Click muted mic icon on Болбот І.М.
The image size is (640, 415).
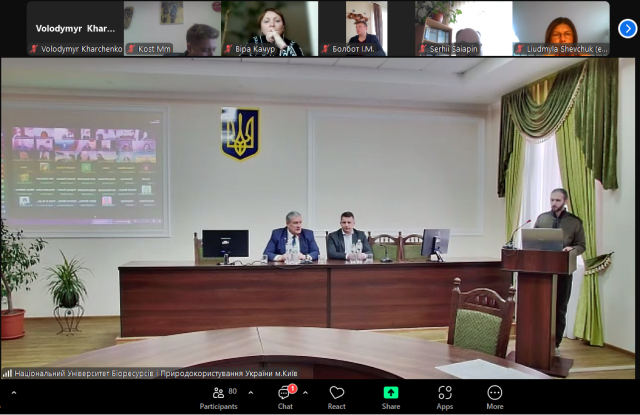click(x=326, y=49)
